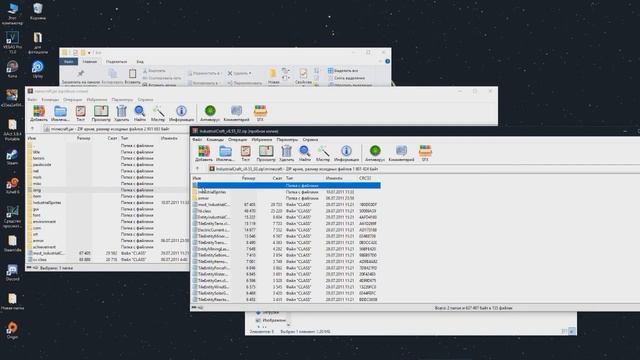Open Discord desktop shortcut
Viewport: 640px width, 360px height.
(x=12, y=273)
